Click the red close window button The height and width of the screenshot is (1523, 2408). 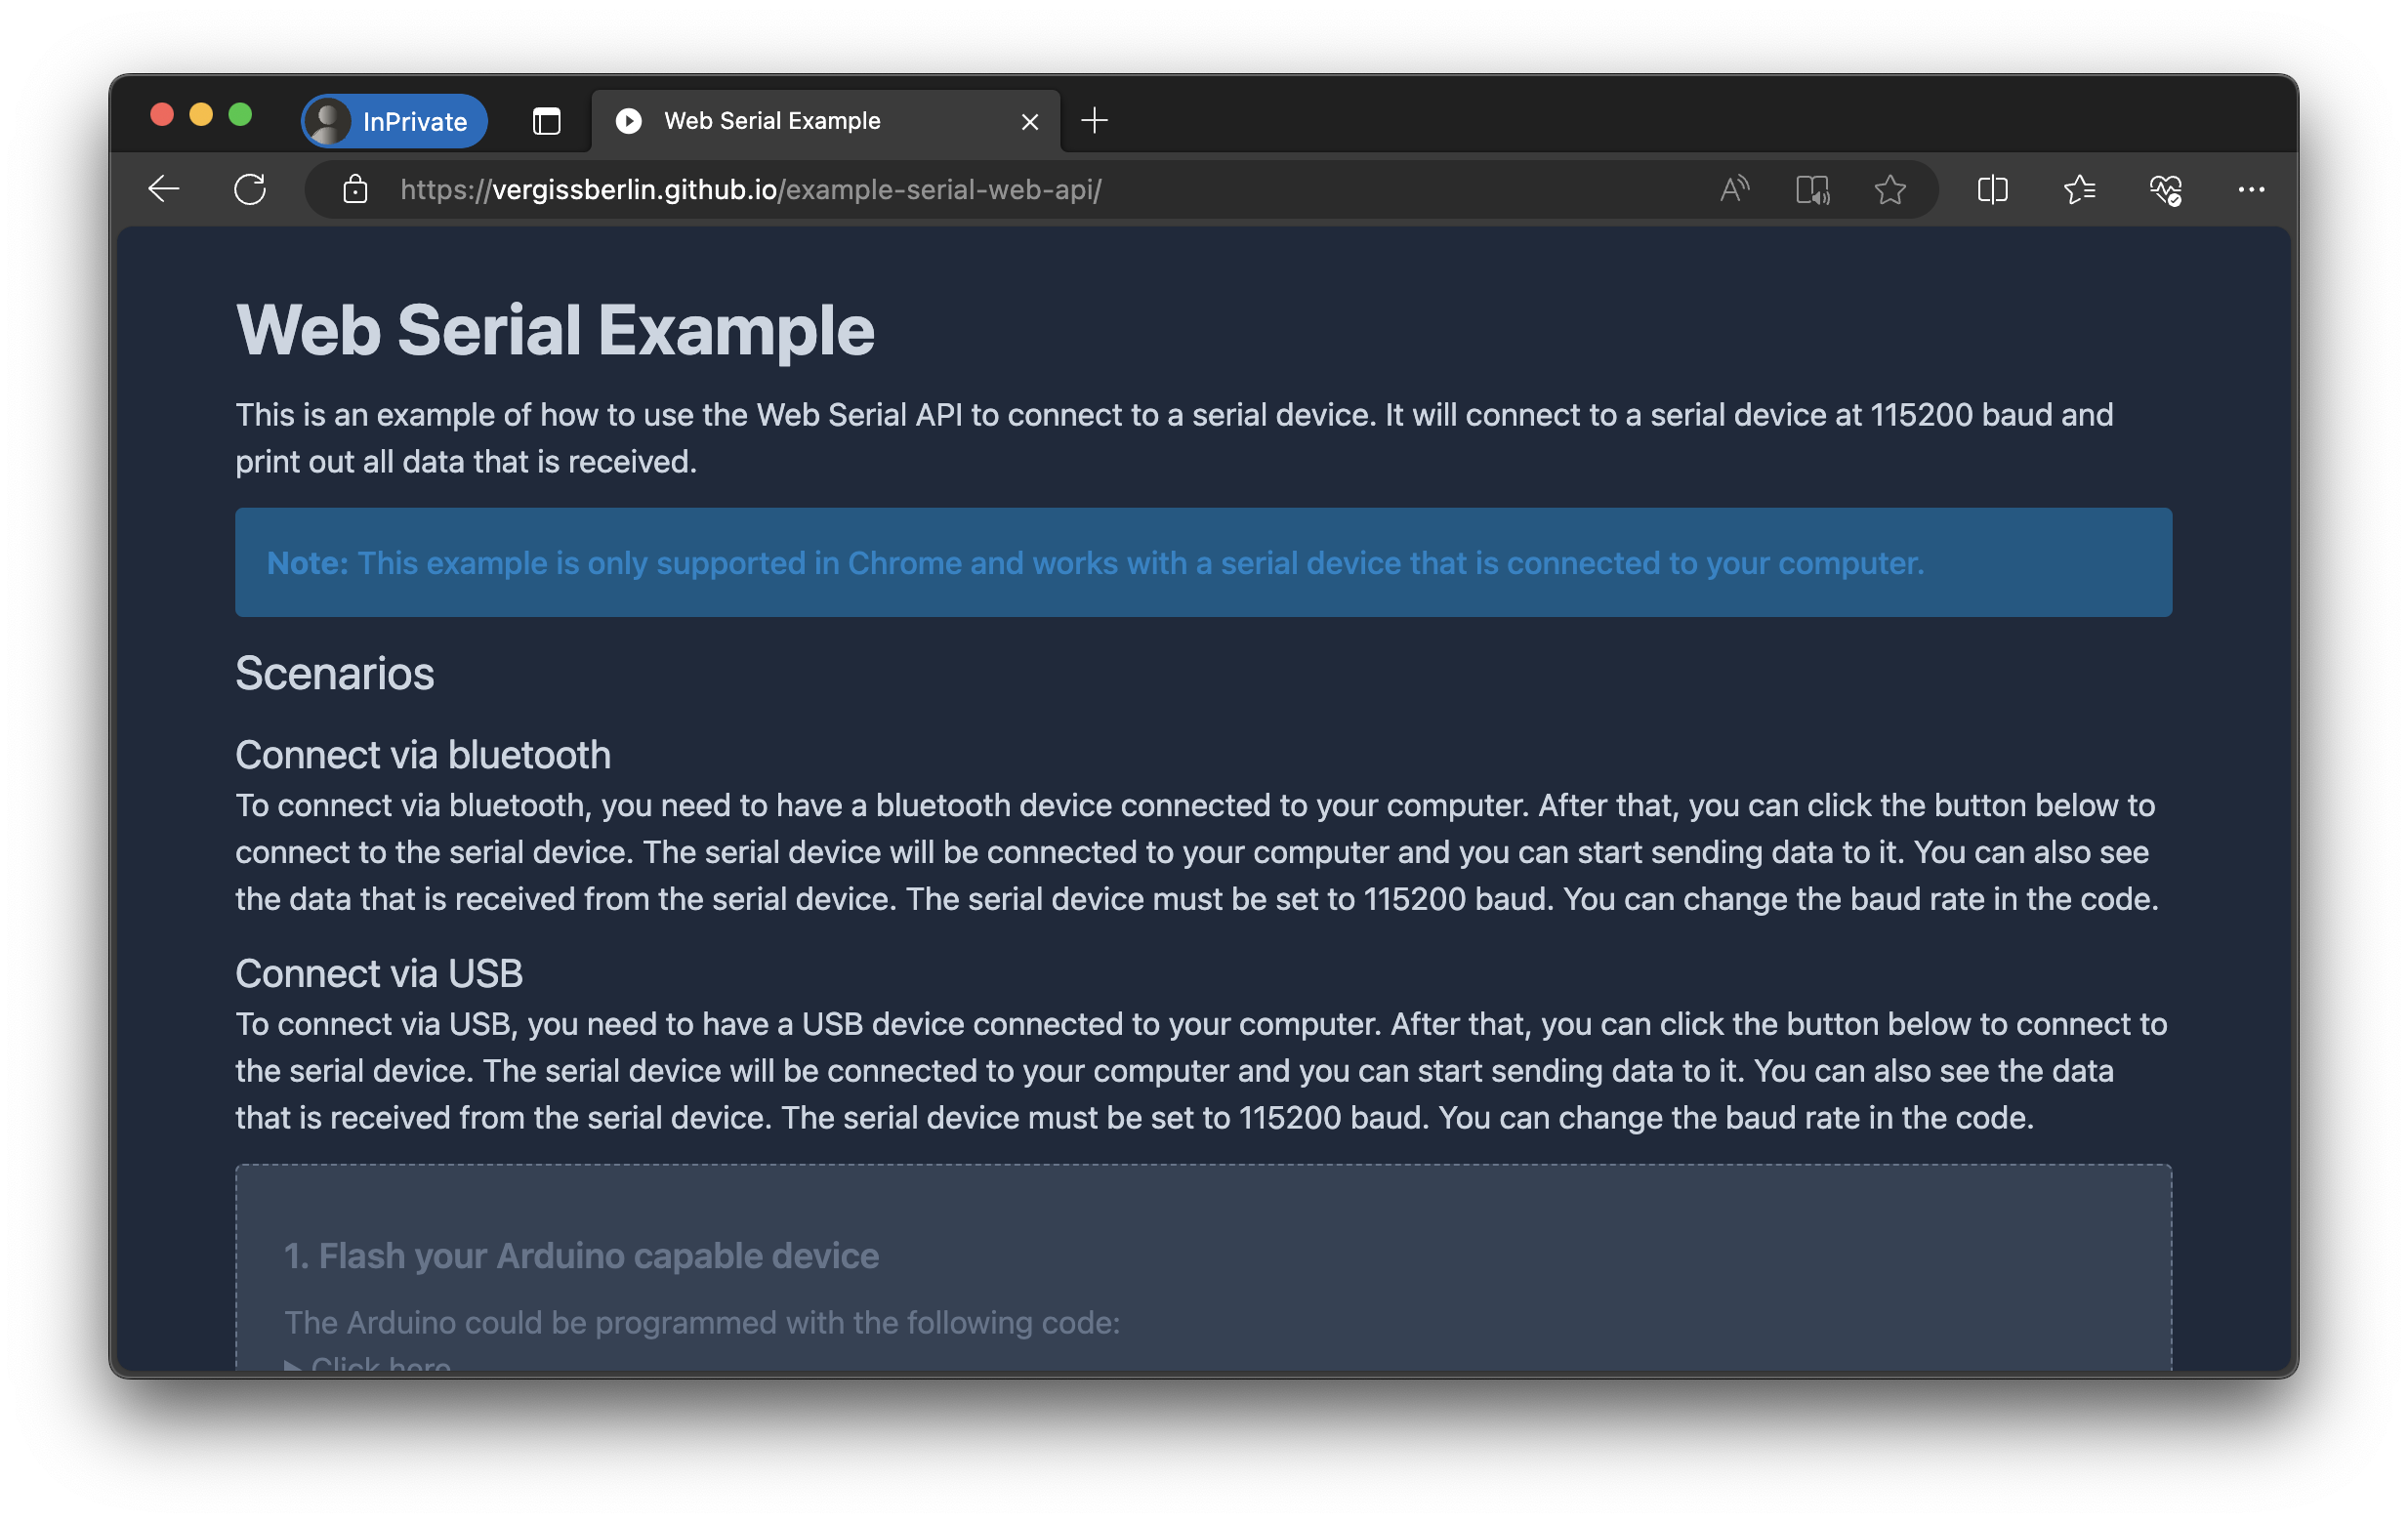pyautogui.click(x=162, y=114)
